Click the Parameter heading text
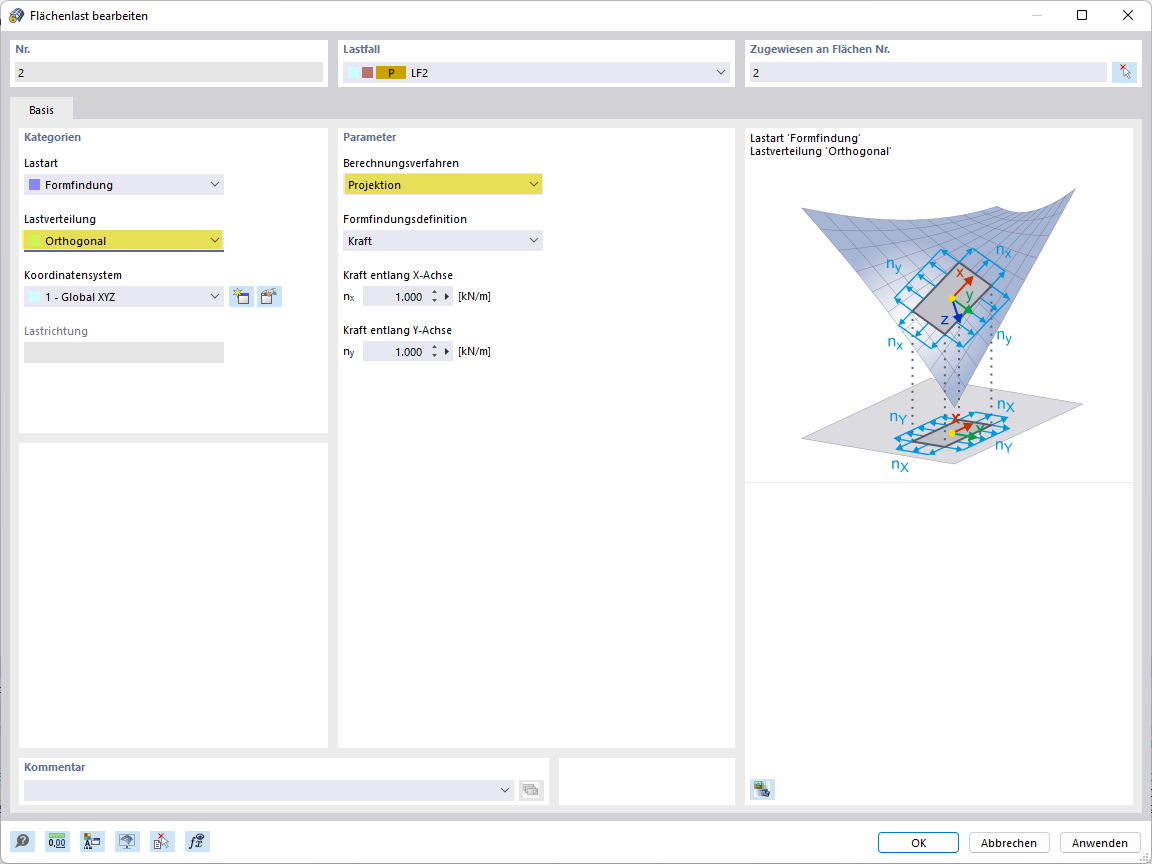 370,137
